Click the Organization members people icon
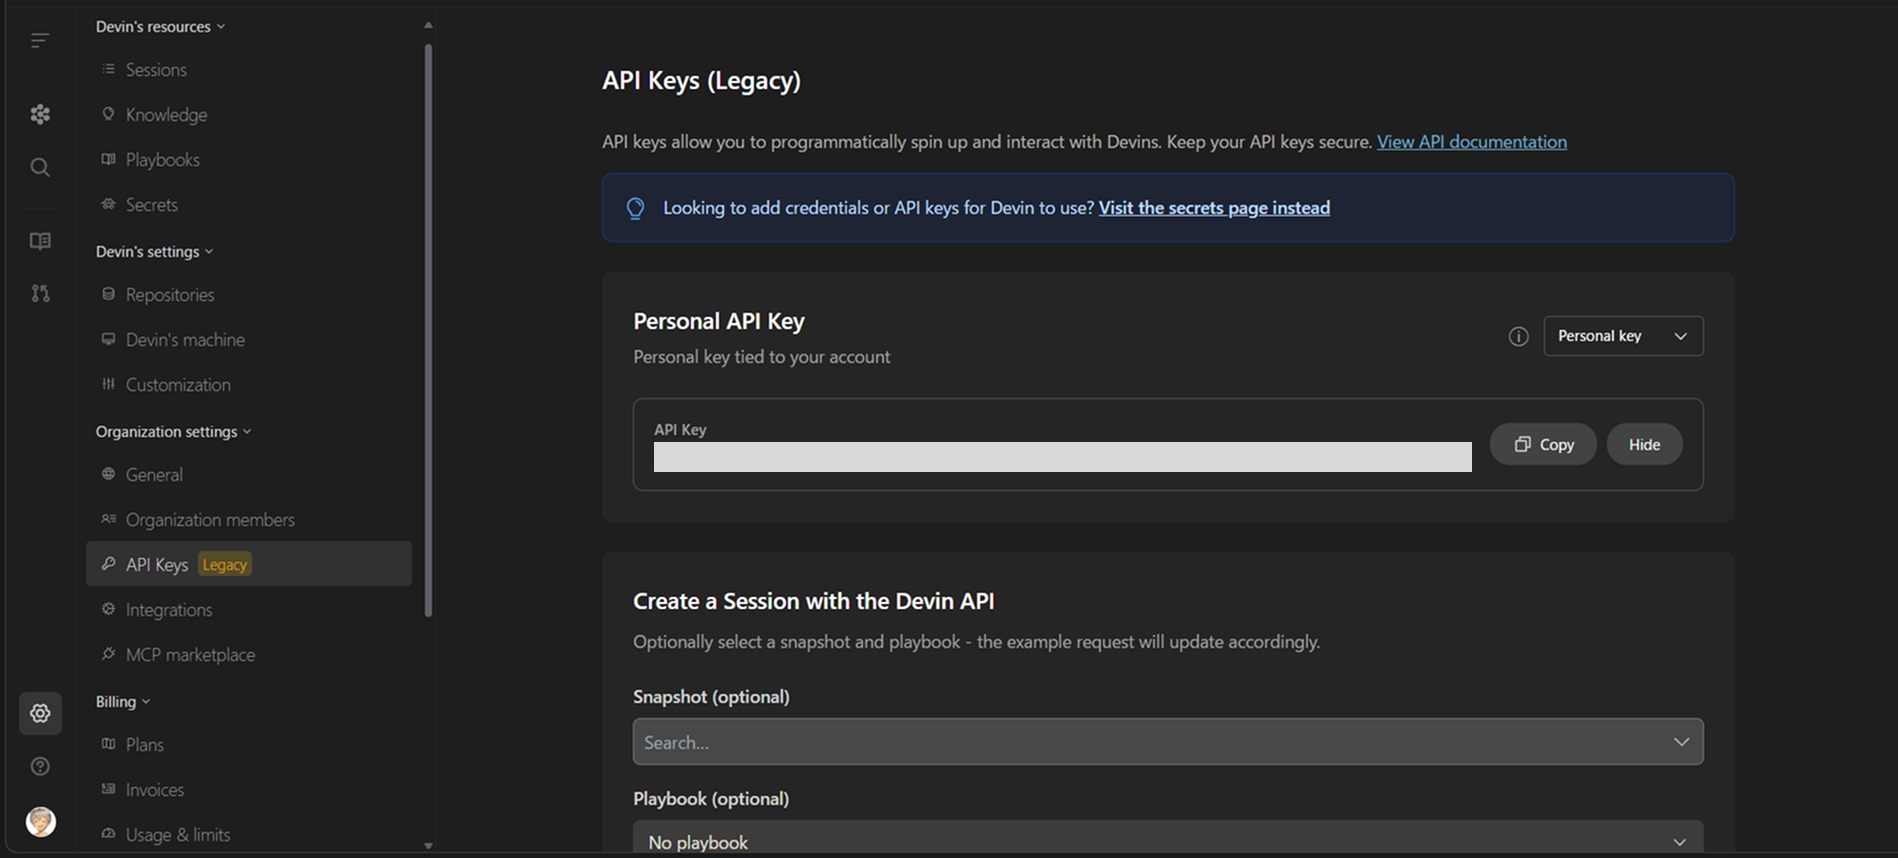The width and height of the screenshot is (1898, 858). point(108,519)
